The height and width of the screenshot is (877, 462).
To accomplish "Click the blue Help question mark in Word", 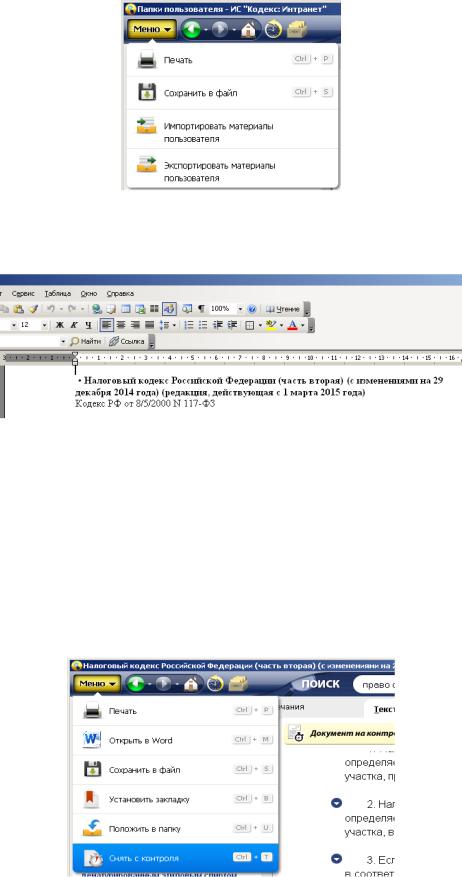I will [252, 309].
